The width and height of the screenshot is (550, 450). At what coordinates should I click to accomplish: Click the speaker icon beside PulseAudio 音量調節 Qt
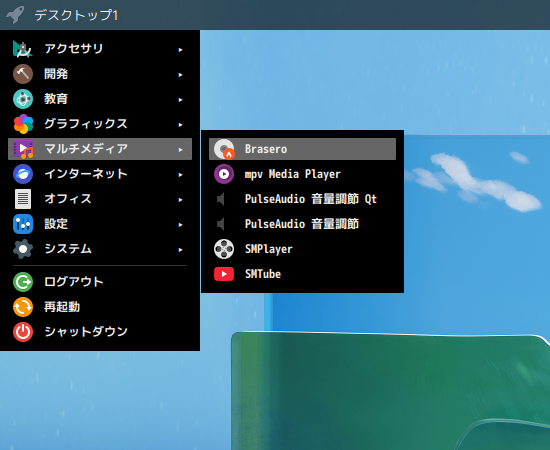point(221,199)
